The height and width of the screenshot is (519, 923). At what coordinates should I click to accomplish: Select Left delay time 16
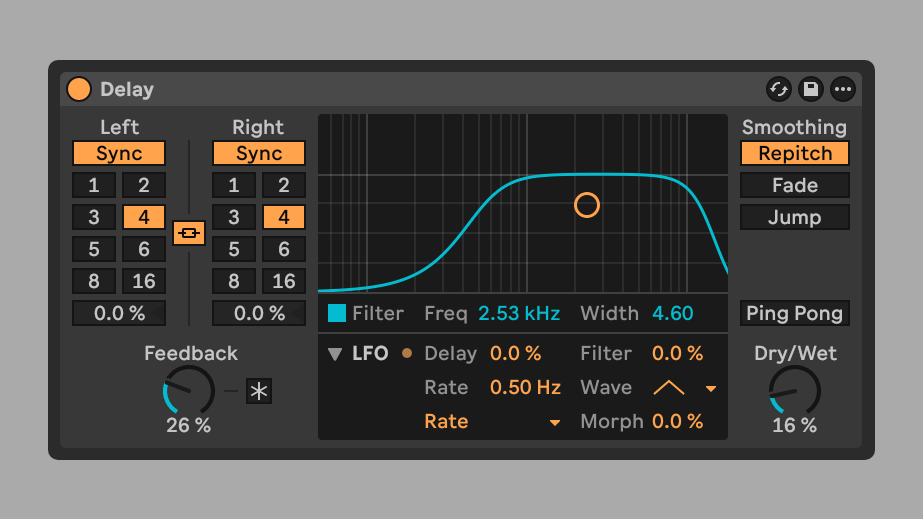144,281
